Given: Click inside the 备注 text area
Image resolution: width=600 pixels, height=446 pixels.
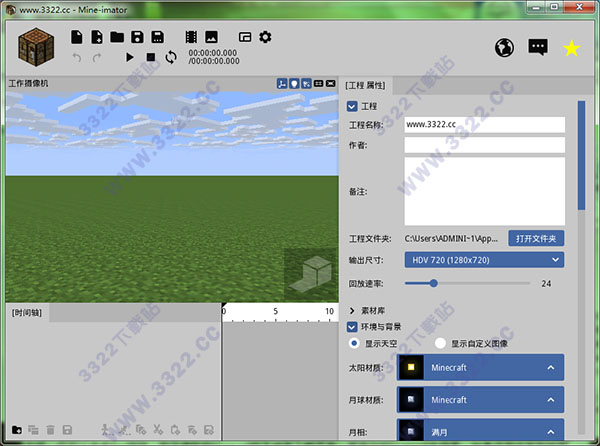Looking at the screenshot, I should (484, 191).
